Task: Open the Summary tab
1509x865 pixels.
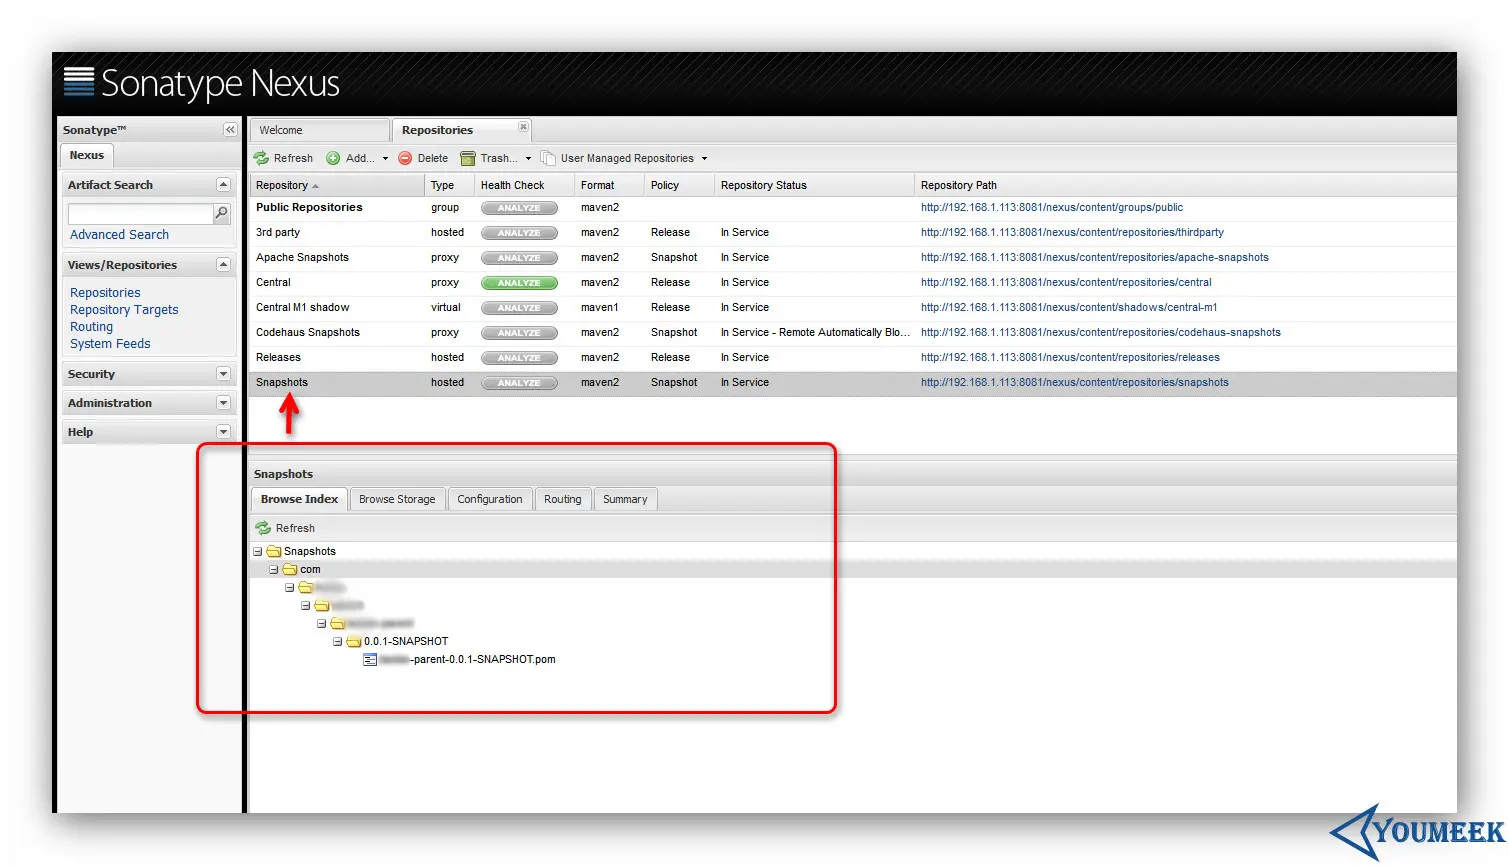Action: point(625,499)
